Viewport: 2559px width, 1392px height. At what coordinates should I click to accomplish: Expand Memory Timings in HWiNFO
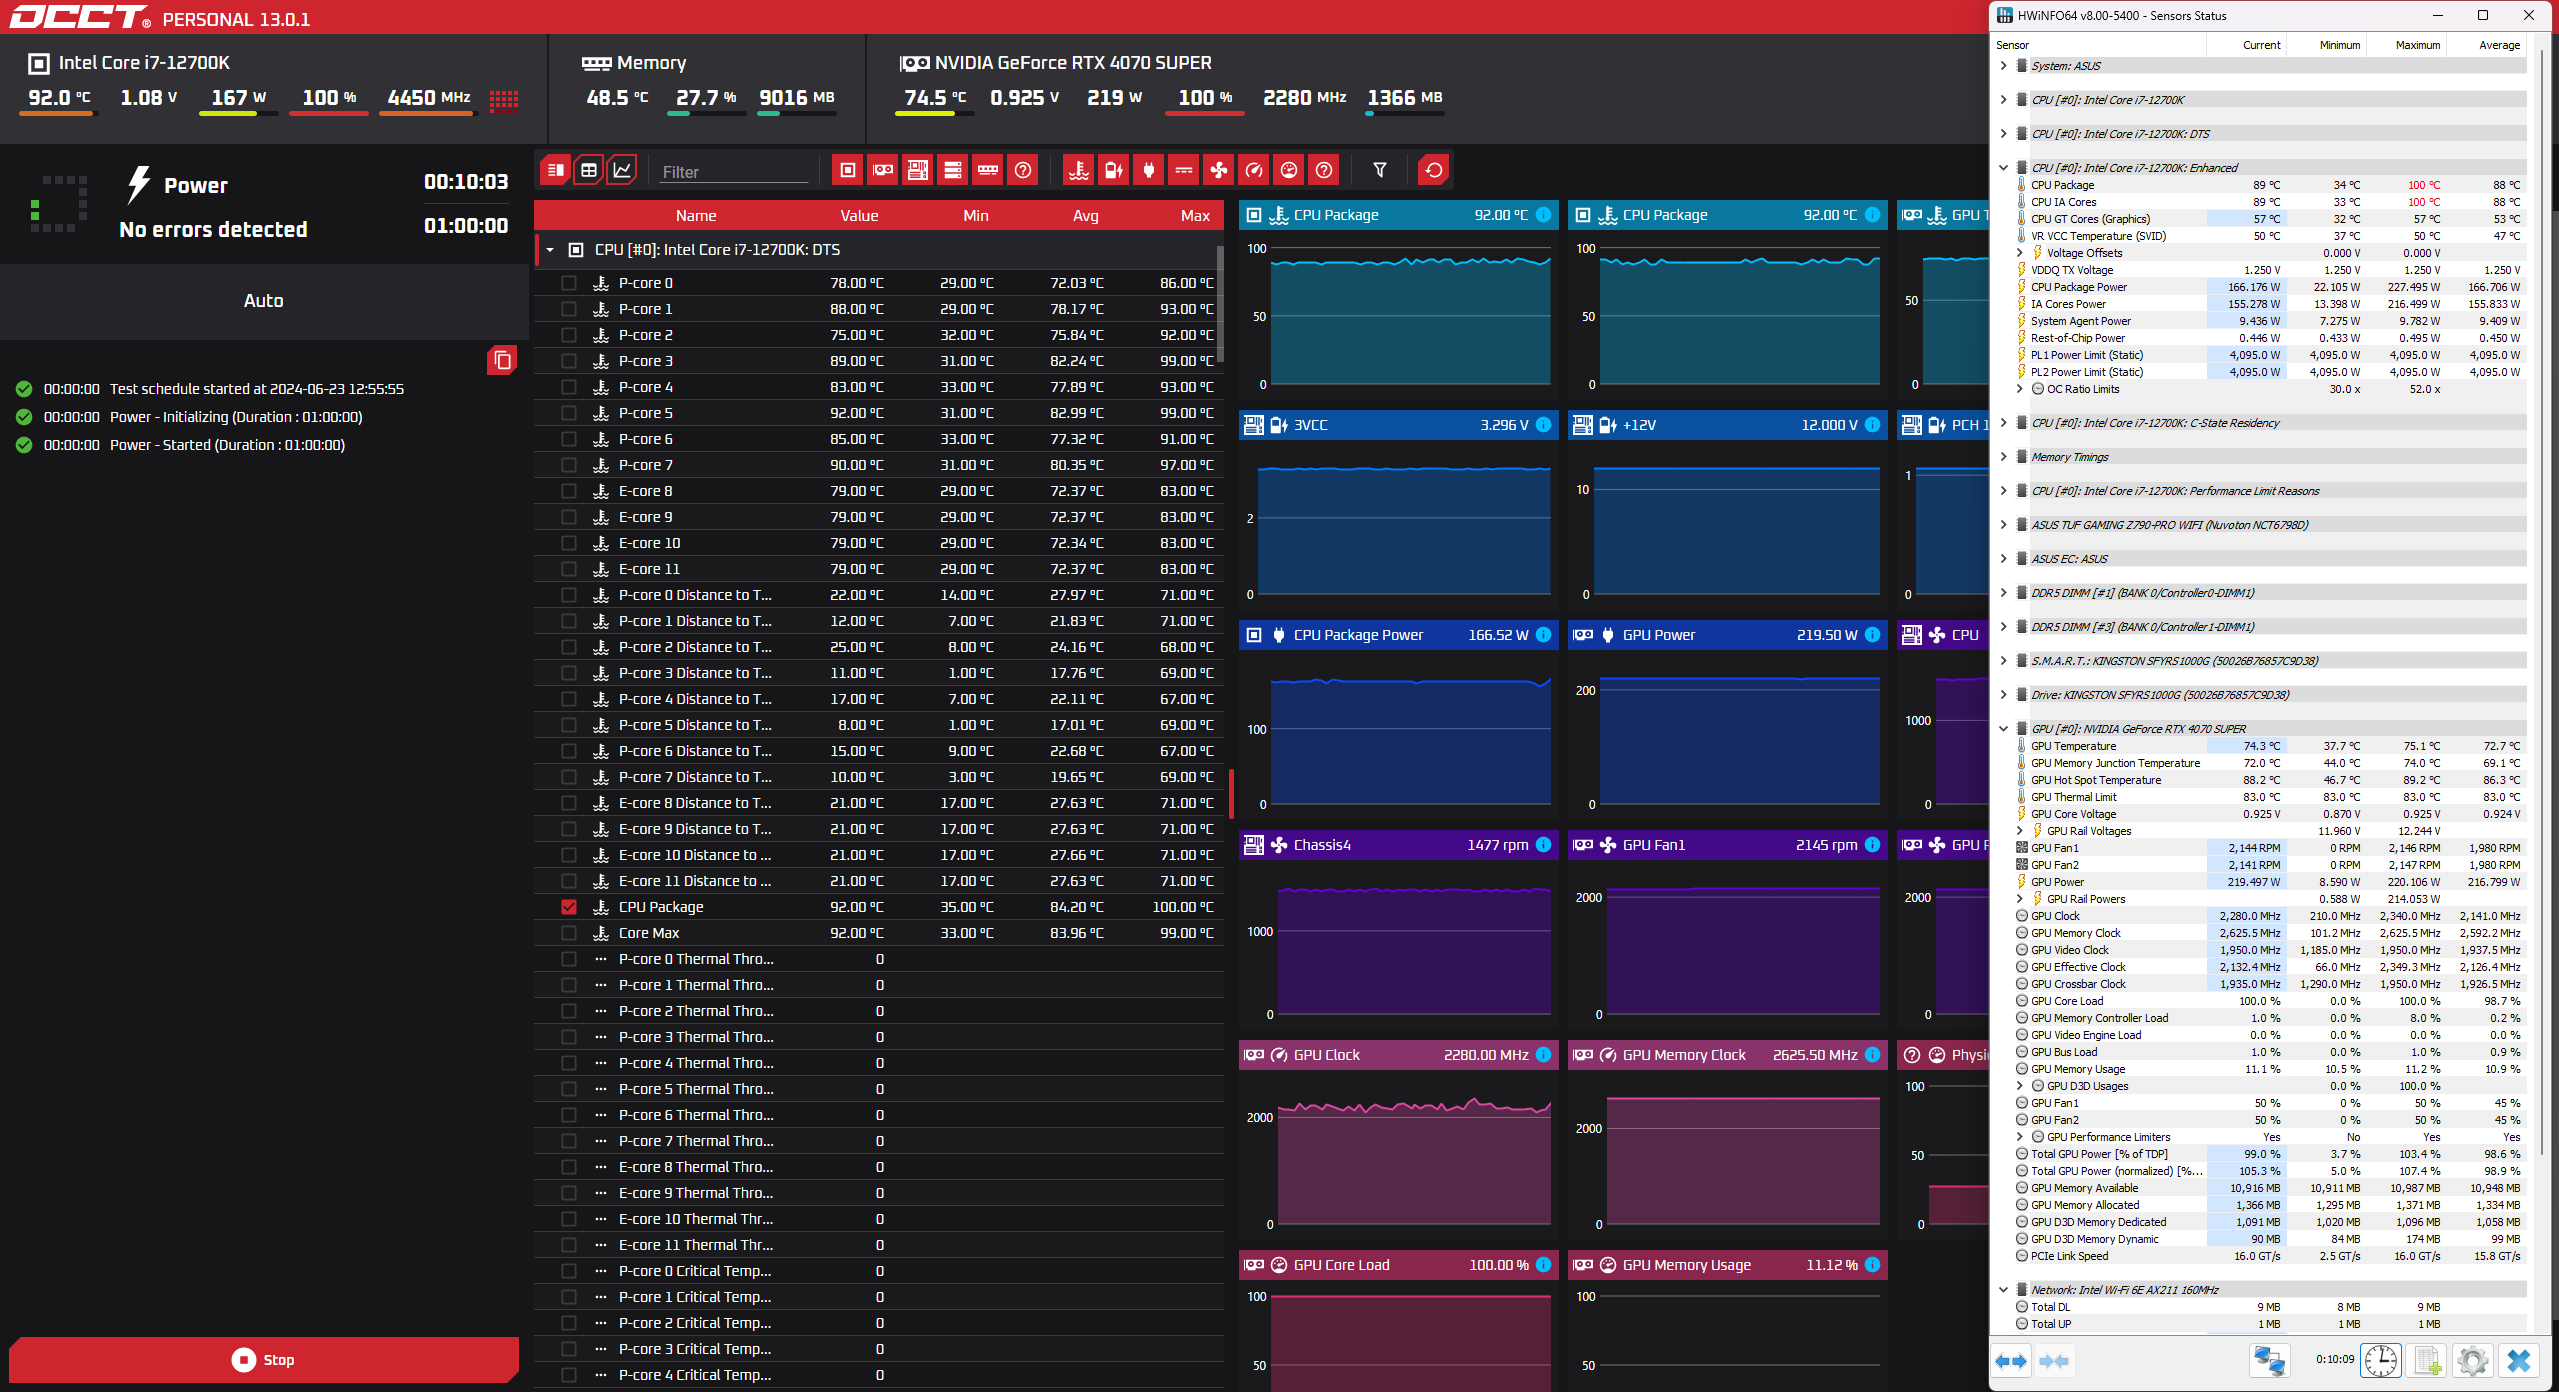[2003, 457]
